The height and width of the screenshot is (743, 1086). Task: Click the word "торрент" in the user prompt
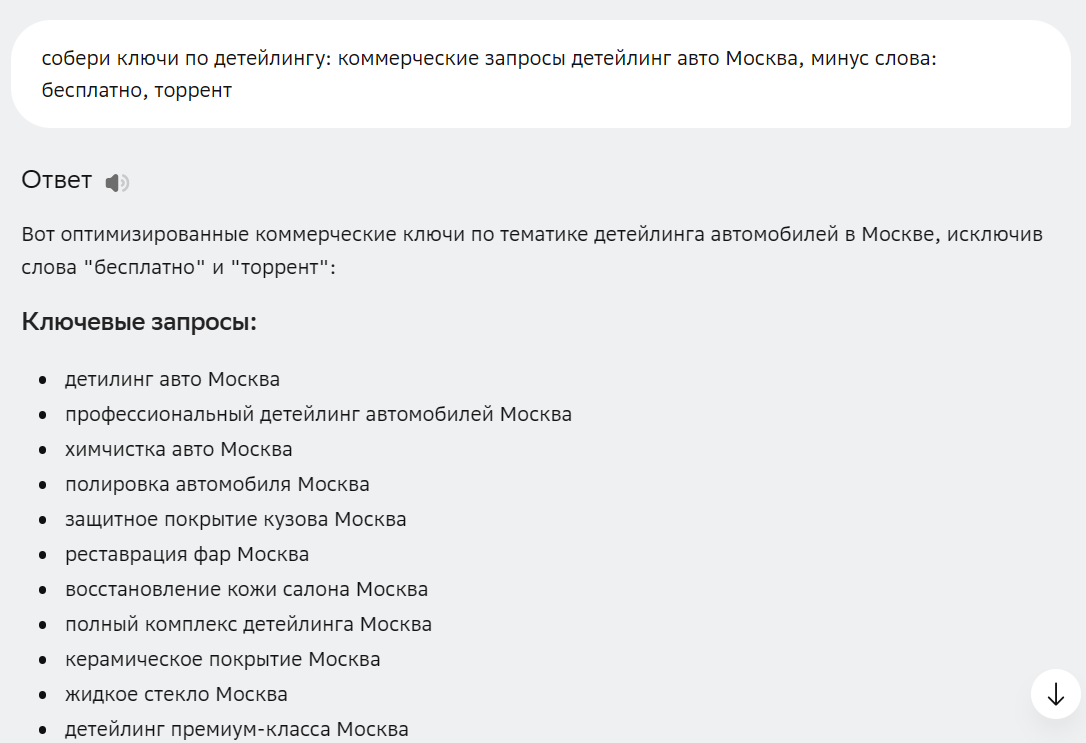pyautogui.click(x=193, y=91)
